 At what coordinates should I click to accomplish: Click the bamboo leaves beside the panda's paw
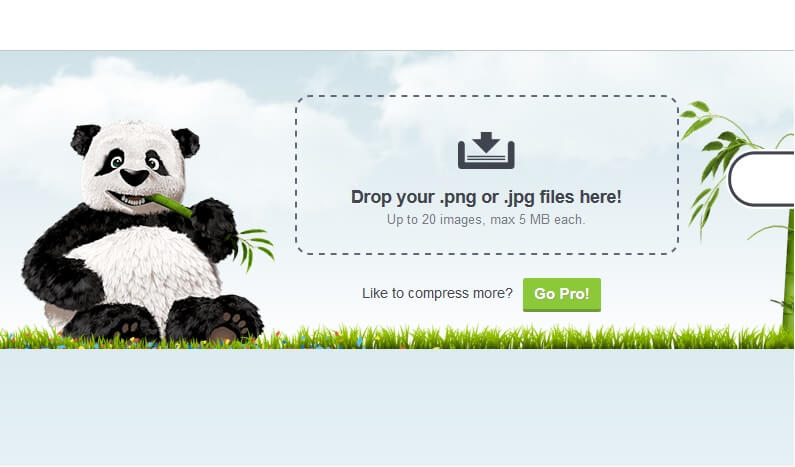pos(256,247)
